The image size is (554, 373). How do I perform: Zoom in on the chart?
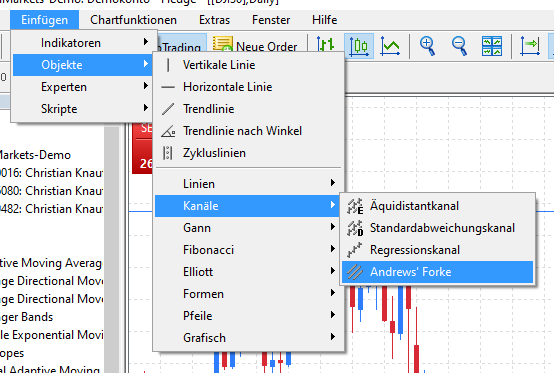428,46
